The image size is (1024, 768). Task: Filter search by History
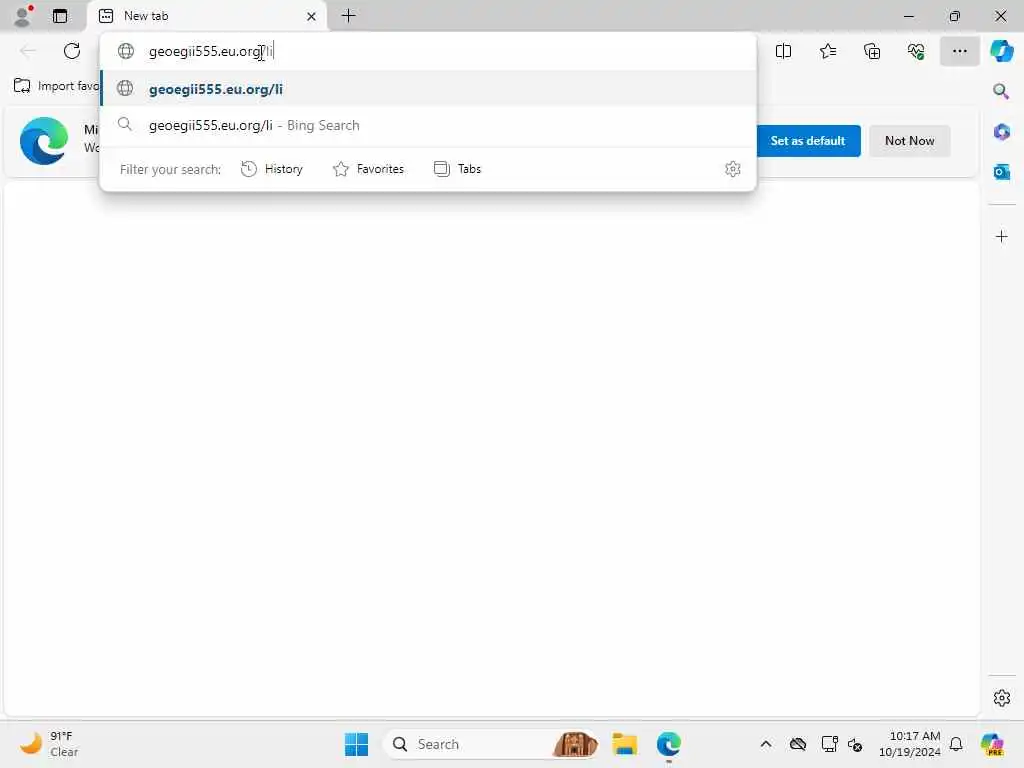(272, 169)
